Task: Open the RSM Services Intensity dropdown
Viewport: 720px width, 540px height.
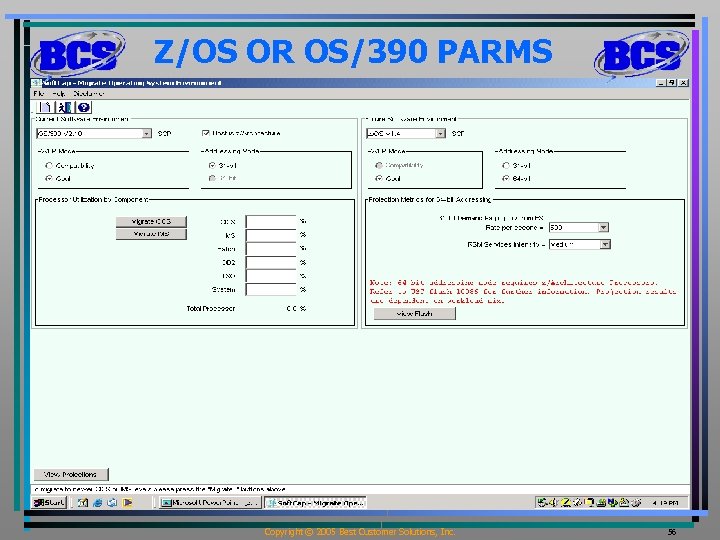Action: pyautogui.click(x=605, y=244)
